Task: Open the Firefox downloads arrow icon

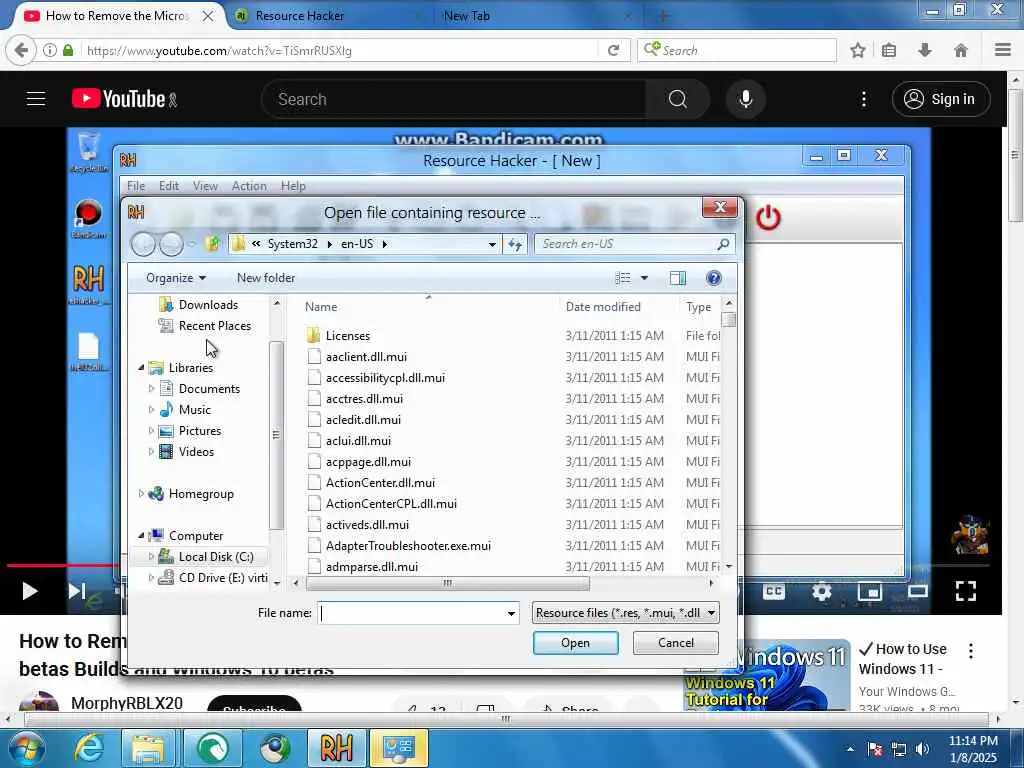Action: tap(925, 50)
